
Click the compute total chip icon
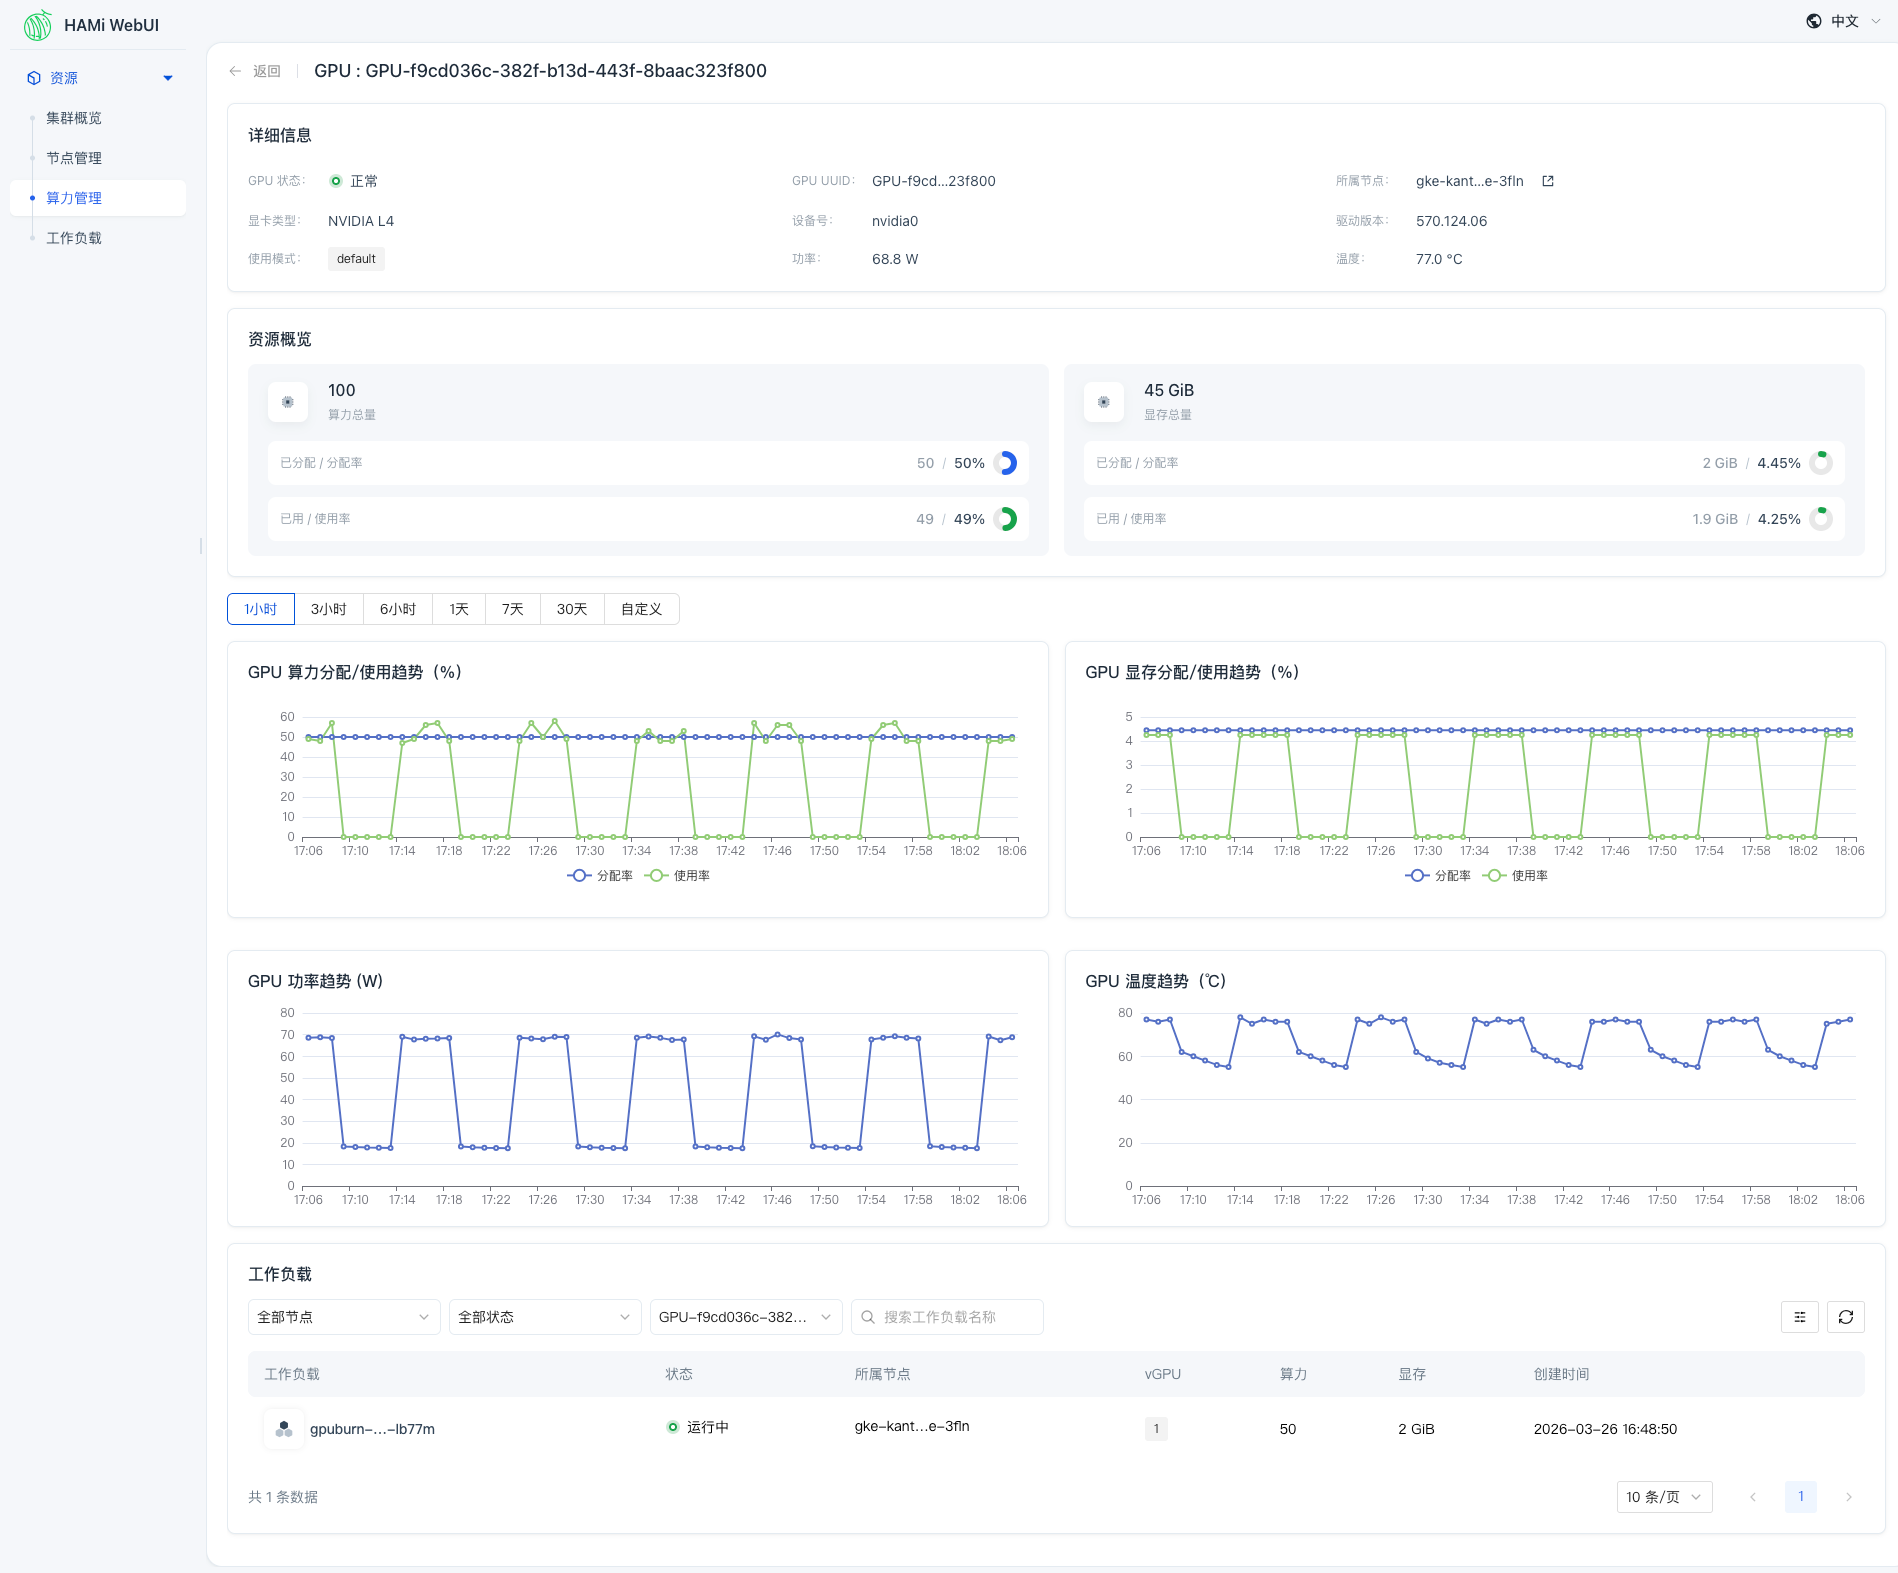click(x=288, y=402)
